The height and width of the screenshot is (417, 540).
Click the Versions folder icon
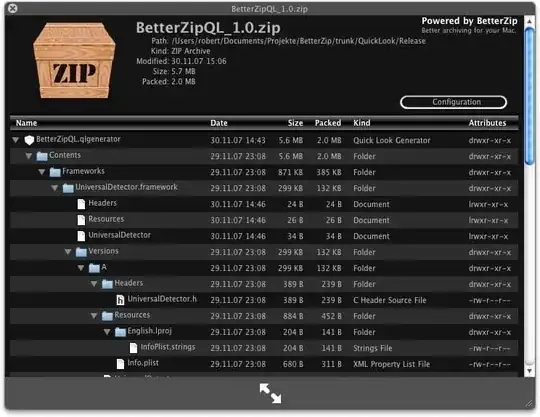81,252
